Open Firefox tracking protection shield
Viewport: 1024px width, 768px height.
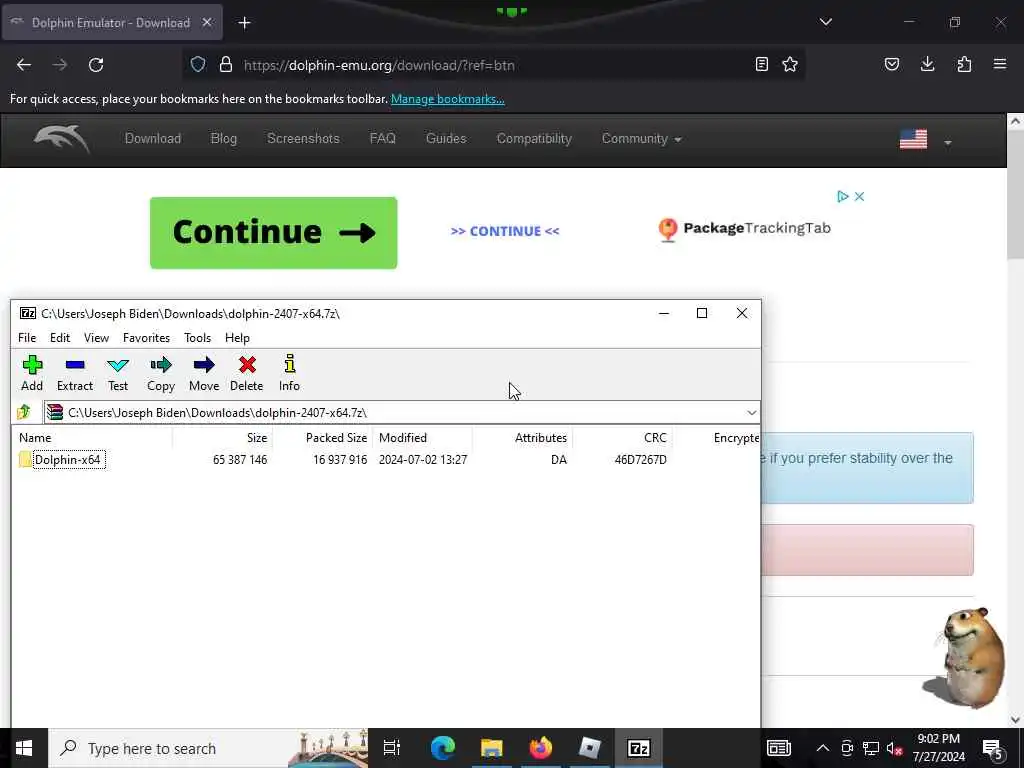(198, 65)
